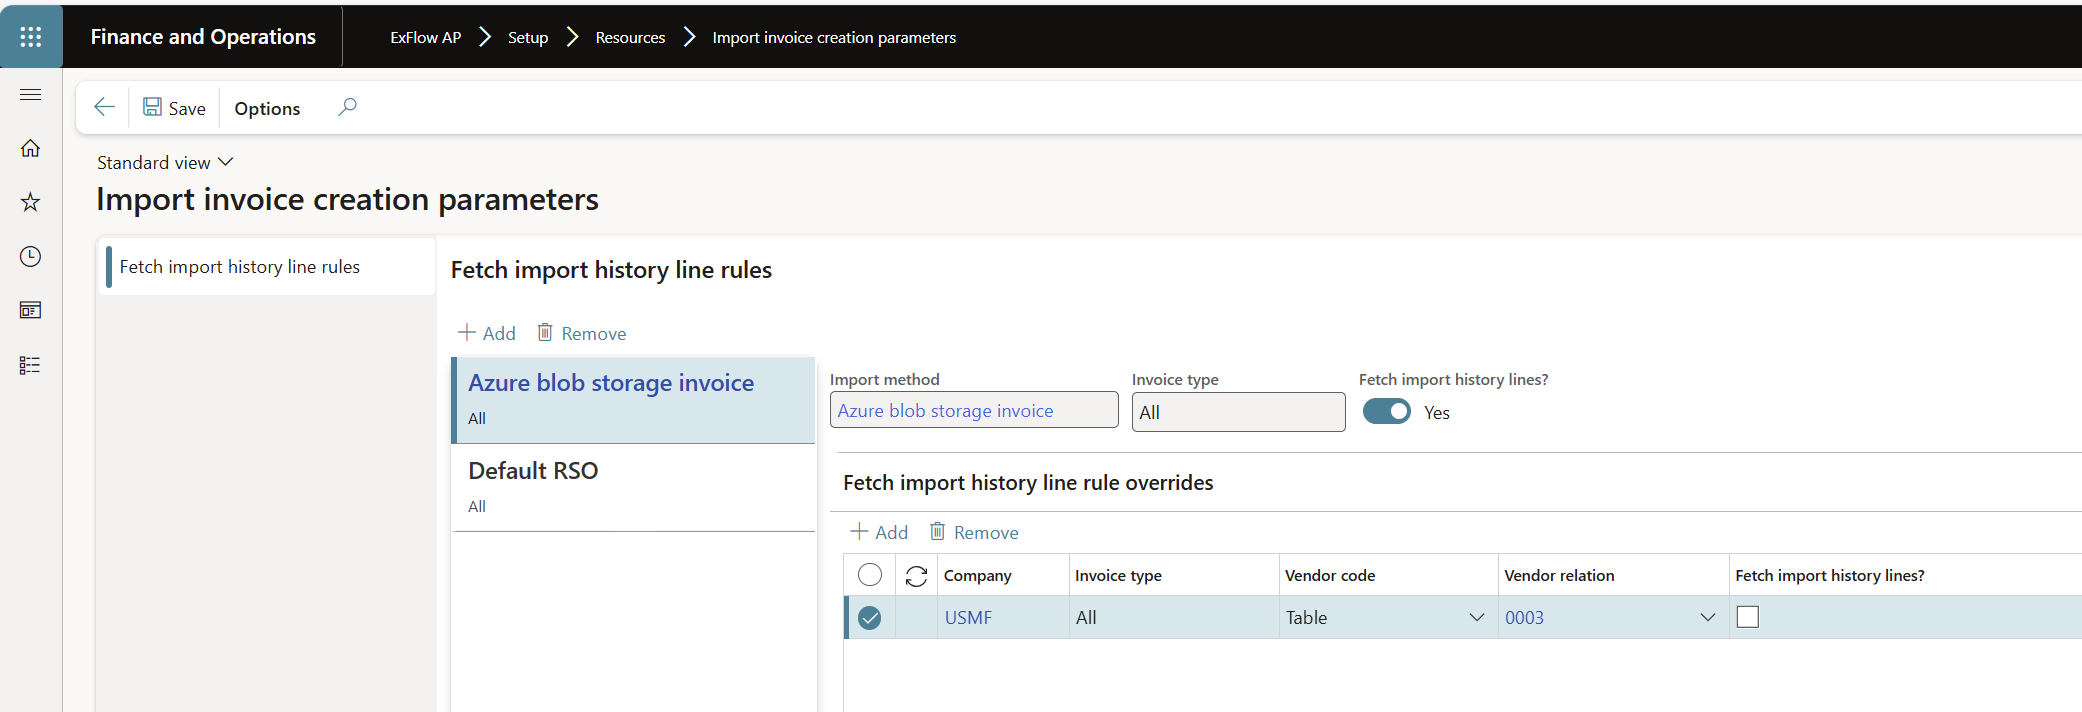Refresh the overrides grid

[x=916, y=576]
